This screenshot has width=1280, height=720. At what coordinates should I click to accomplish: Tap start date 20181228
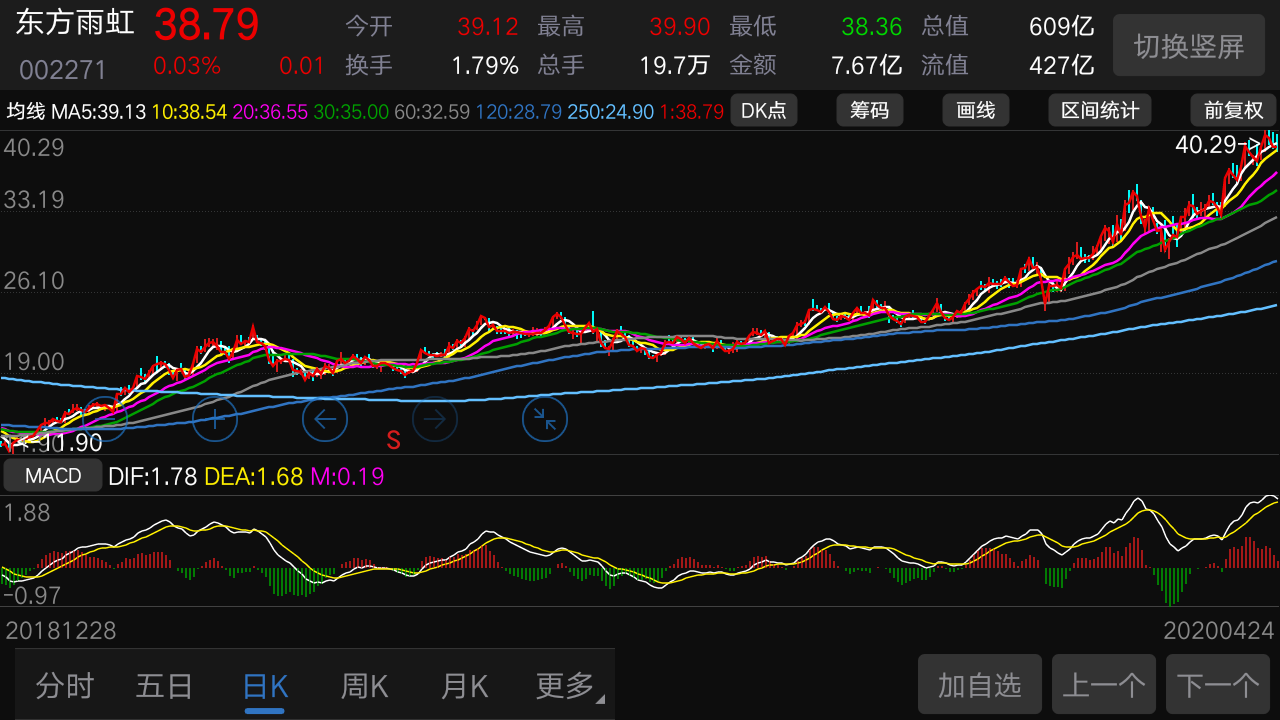point(61,631)
